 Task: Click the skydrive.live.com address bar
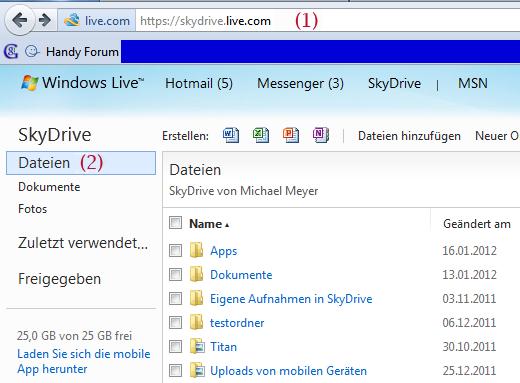tap(327, 21)
